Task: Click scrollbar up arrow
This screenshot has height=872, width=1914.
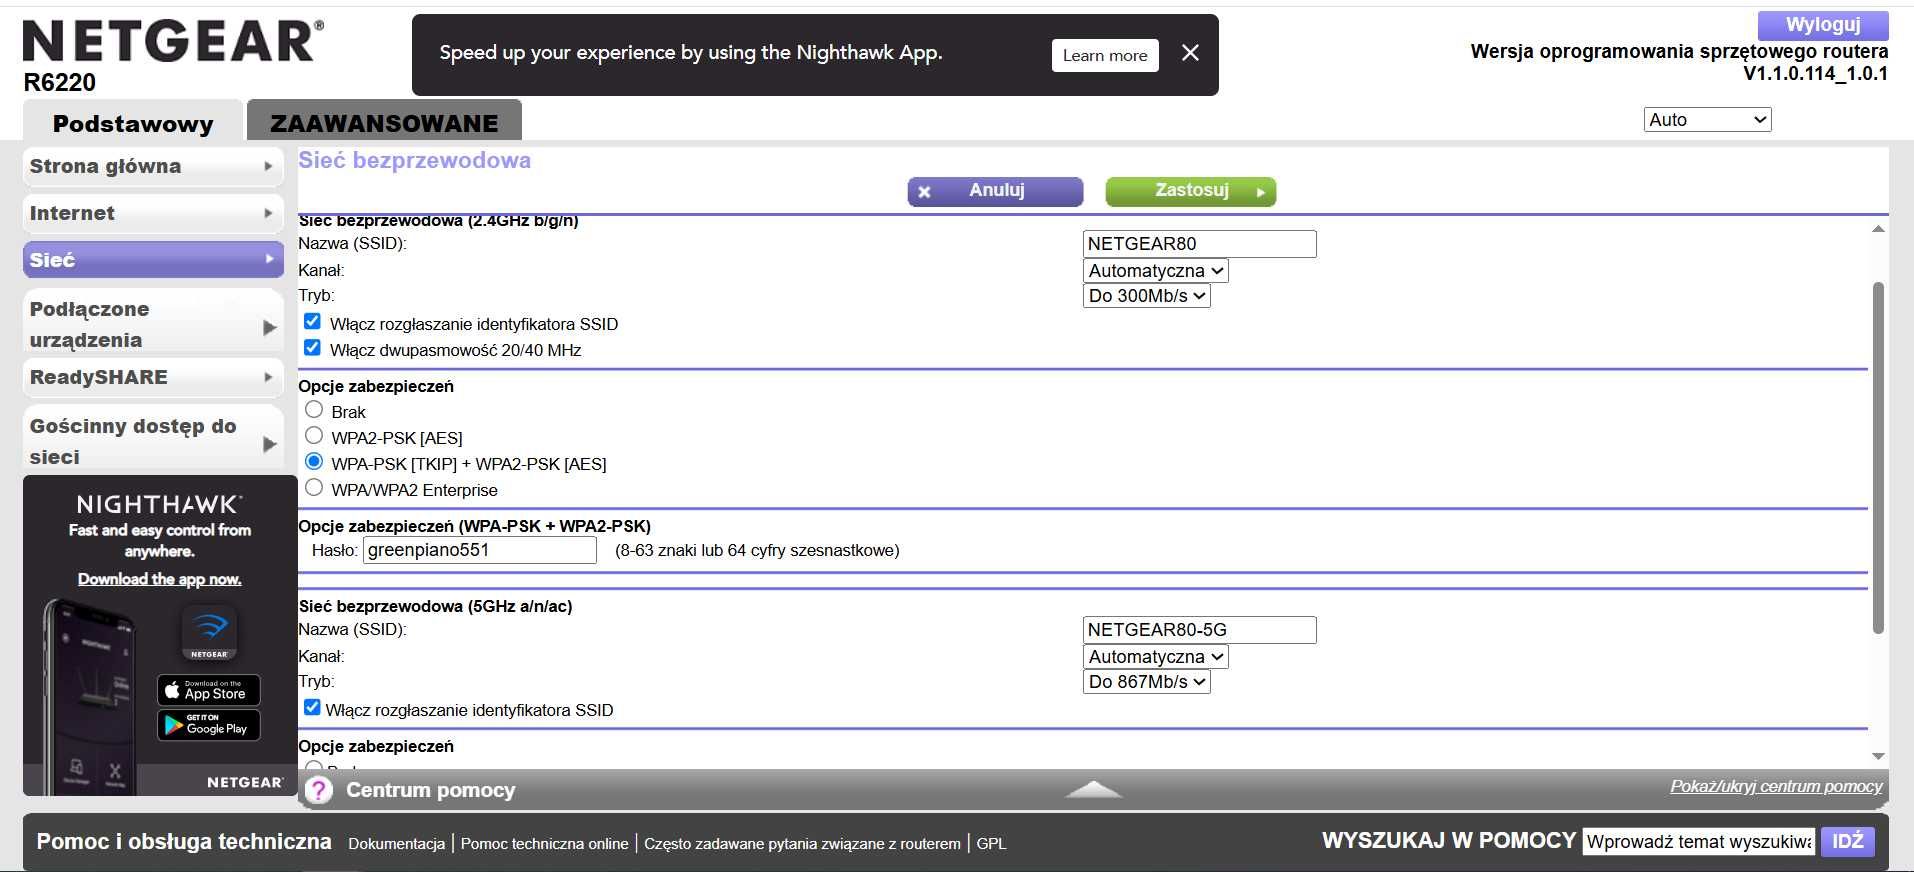Action: point(1878,229)
